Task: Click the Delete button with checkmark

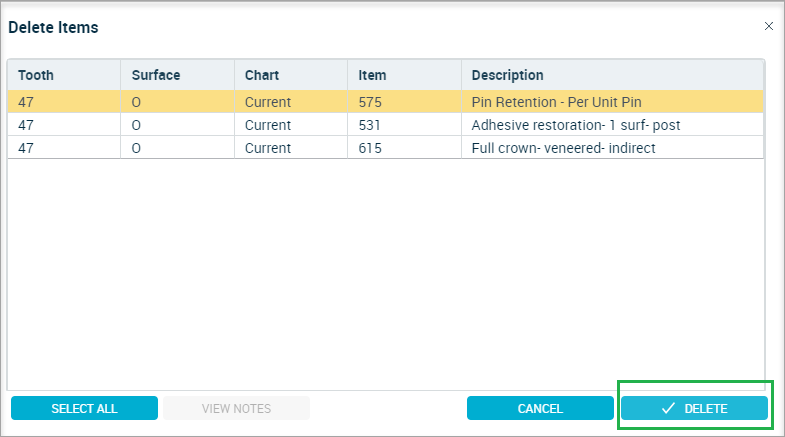Action: click(x=694, y=408)
